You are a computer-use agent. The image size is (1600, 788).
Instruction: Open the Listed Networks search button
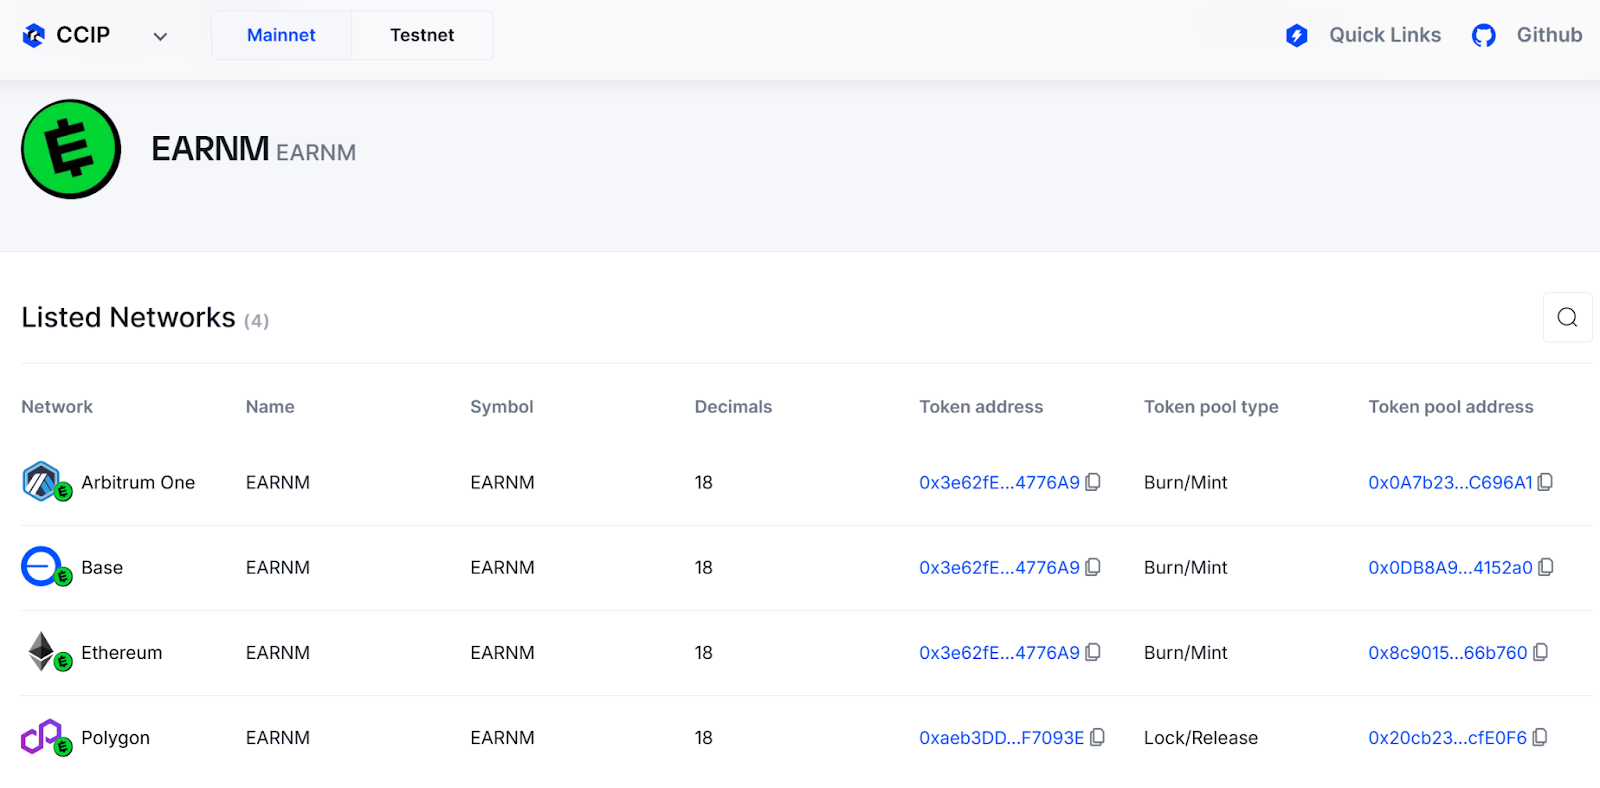click(x=1567, y=317)
